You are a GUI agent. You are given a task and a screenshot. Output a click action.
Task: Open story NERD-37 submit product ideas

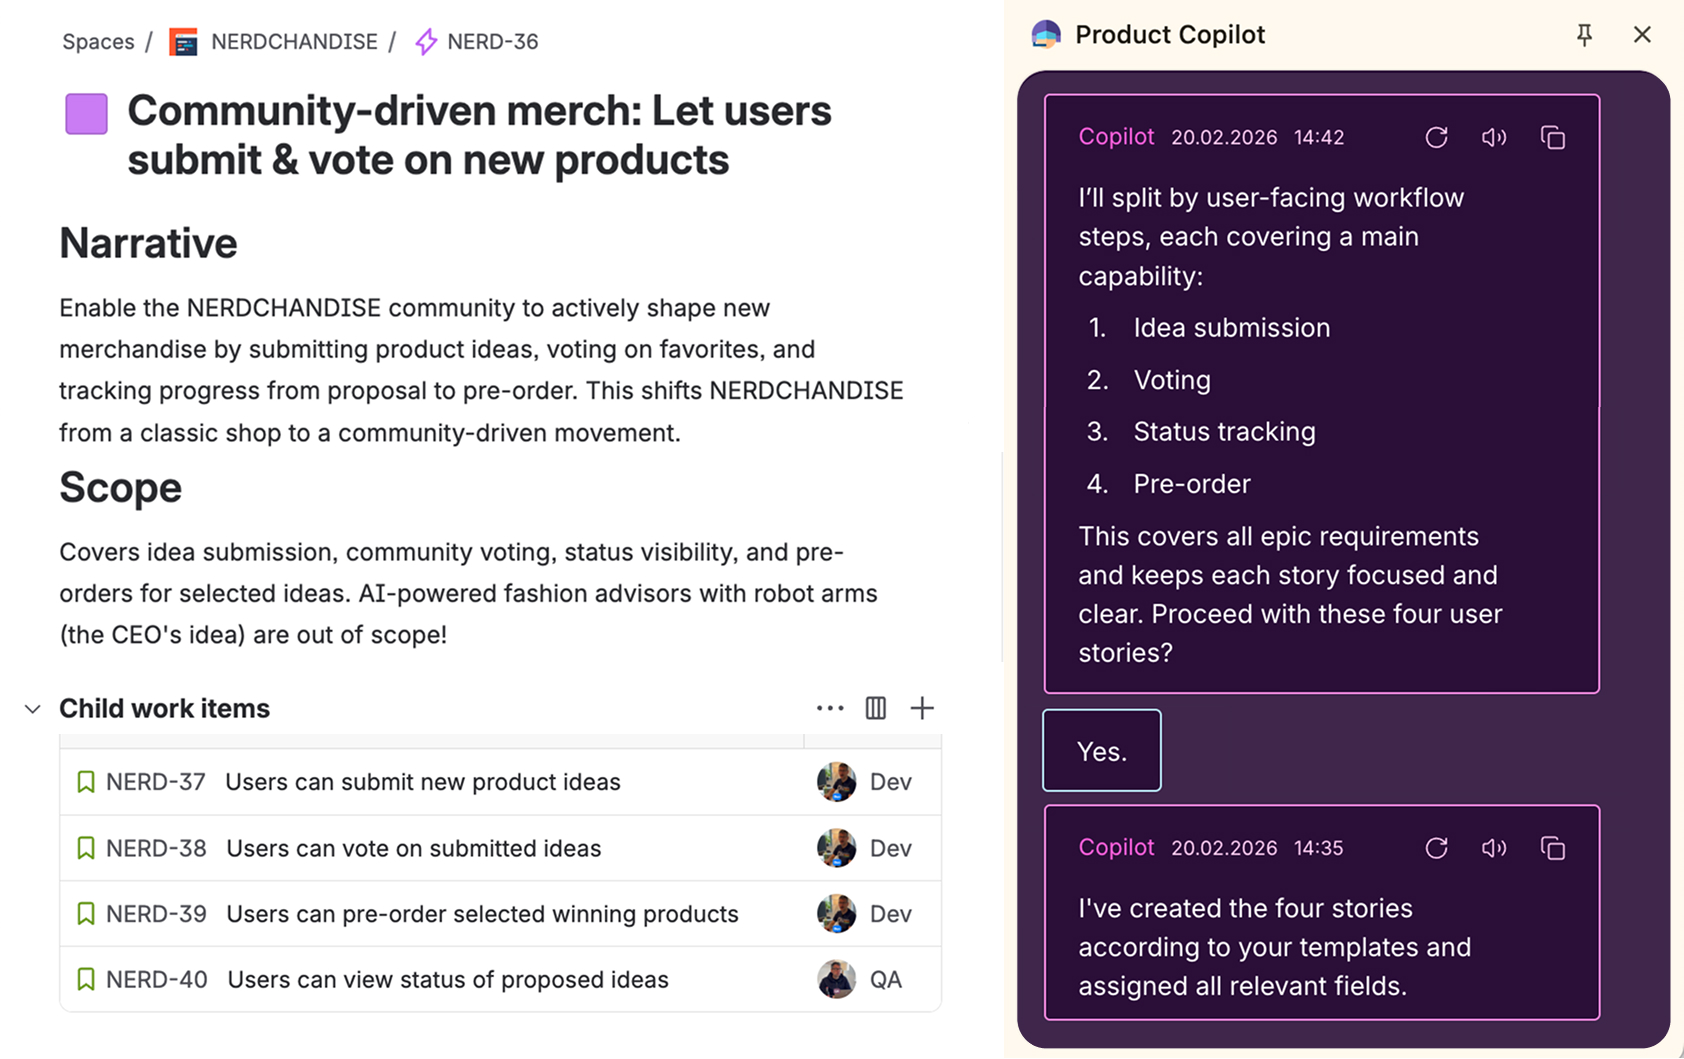coord(422,782)
